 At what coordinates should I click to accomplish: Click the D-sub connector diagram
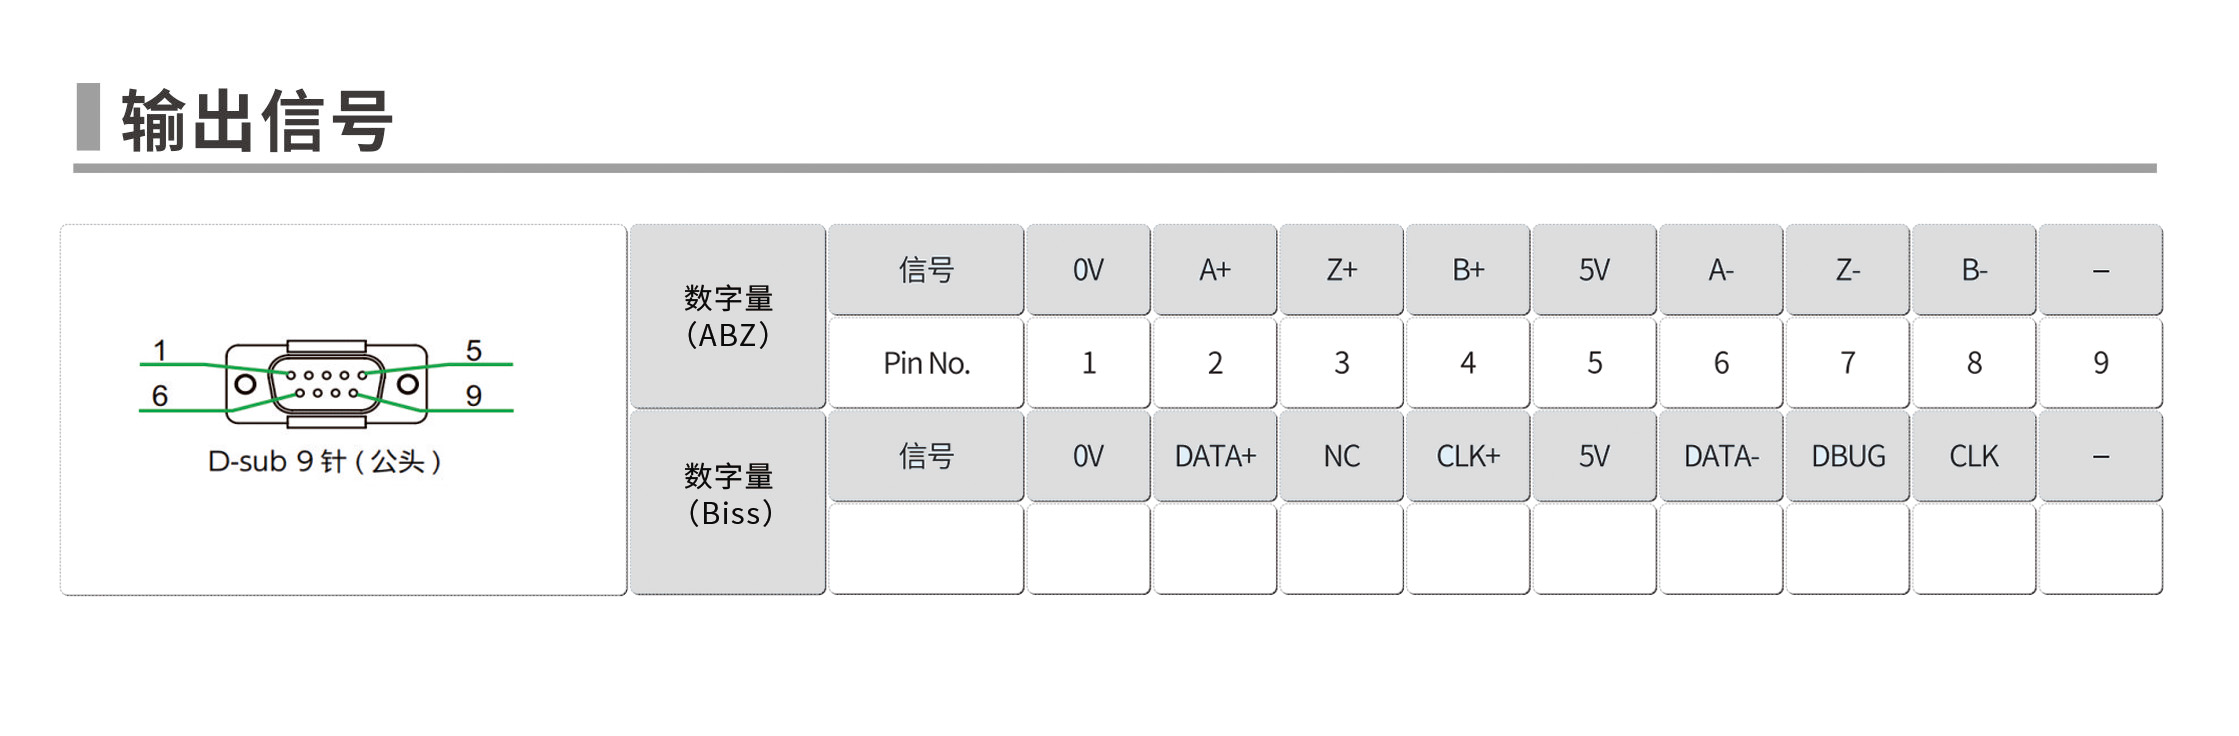(326, 383)
